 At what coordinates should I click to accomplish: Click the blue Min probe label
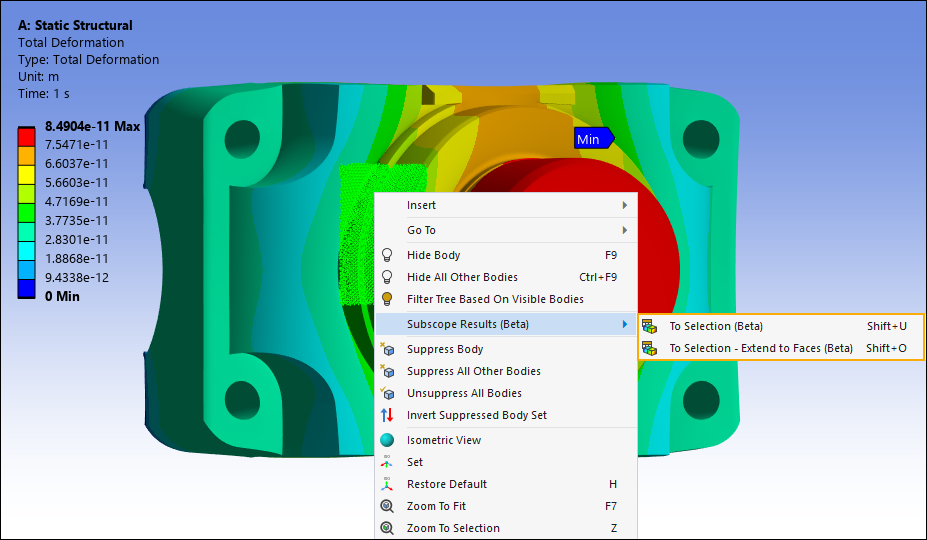(594, 139)
